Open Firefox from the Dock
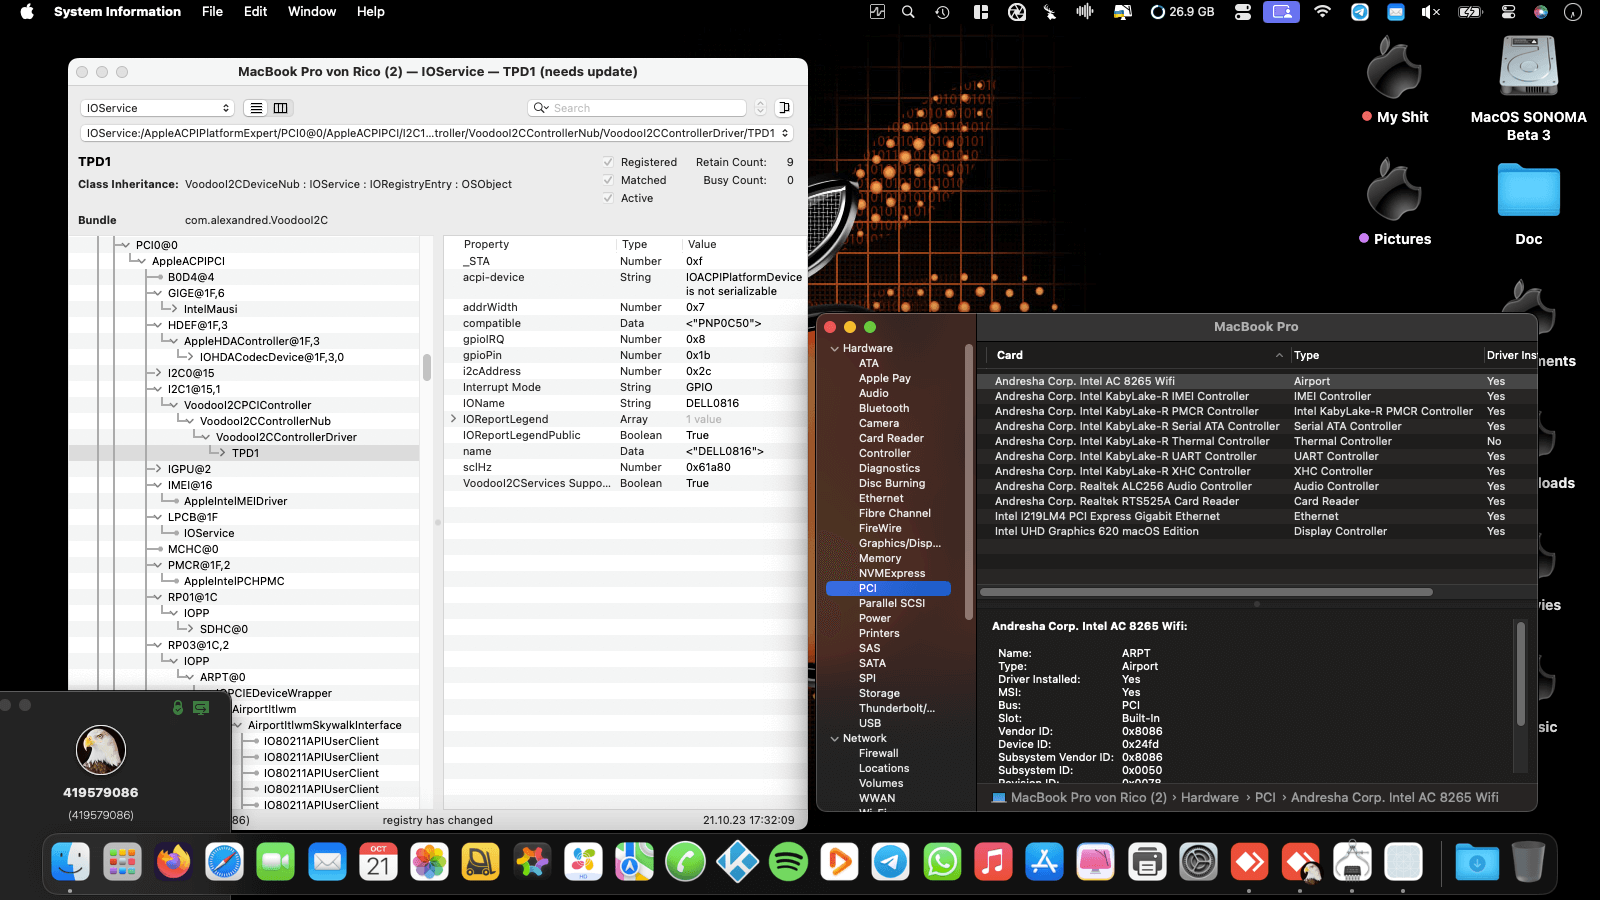Screen dimensions: 1600x900 [174, 862]
